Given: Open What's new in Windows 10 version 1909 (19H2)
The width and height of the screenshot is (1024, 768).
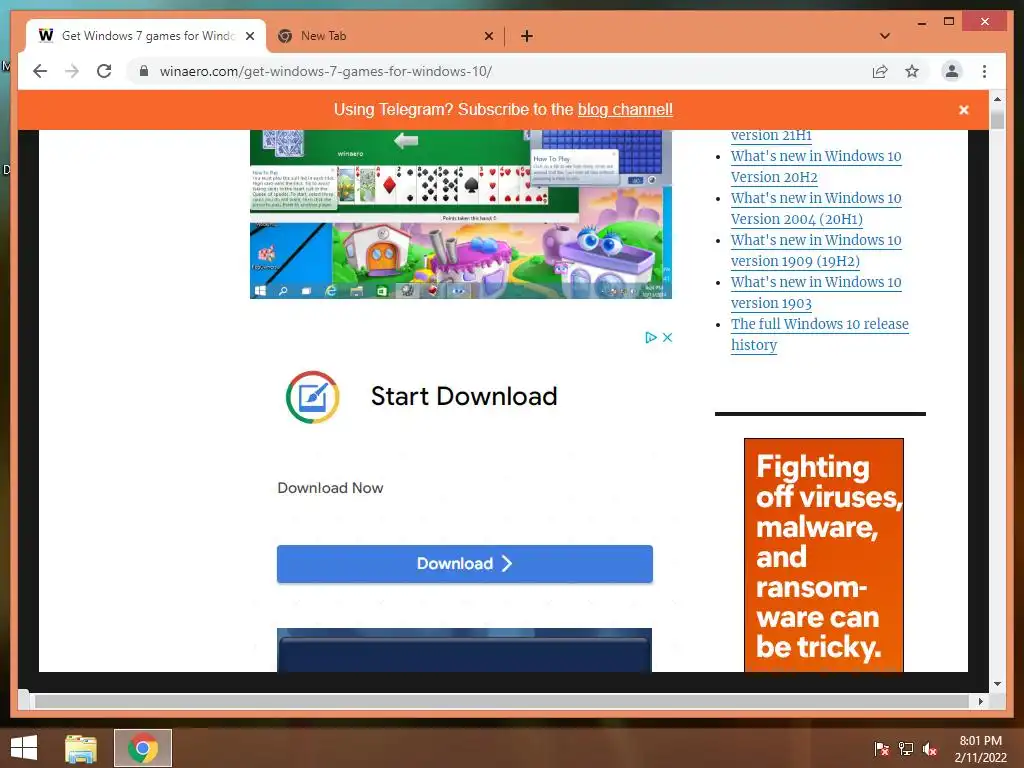Looking at the screenshot, I should click(816, 250).
